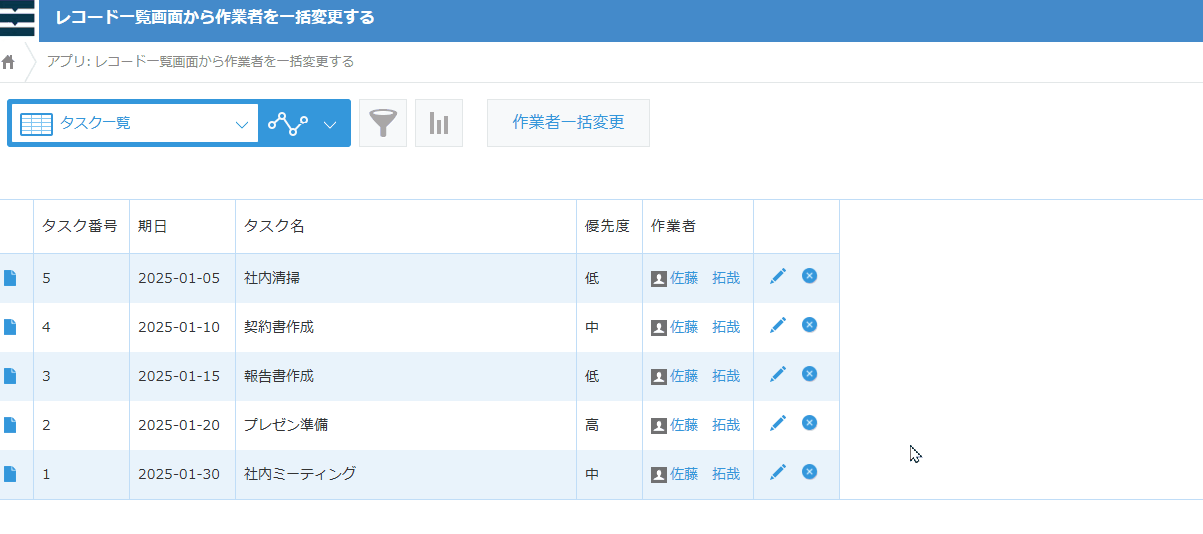Delete the 社内ミーティング record
The image size is (1203, 534).
coord(809,472)
